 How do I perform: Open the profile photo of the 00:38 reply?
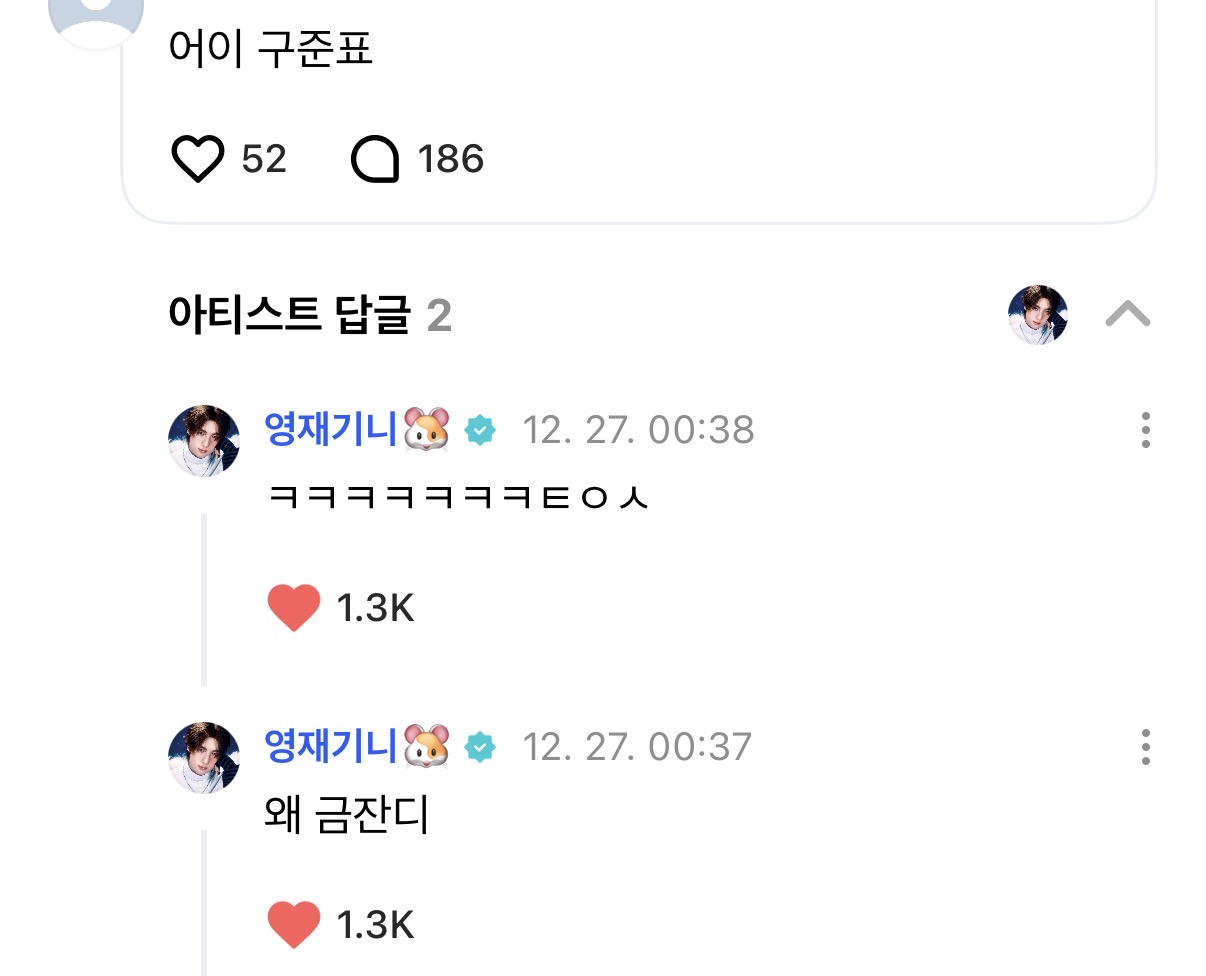[204, 441]
